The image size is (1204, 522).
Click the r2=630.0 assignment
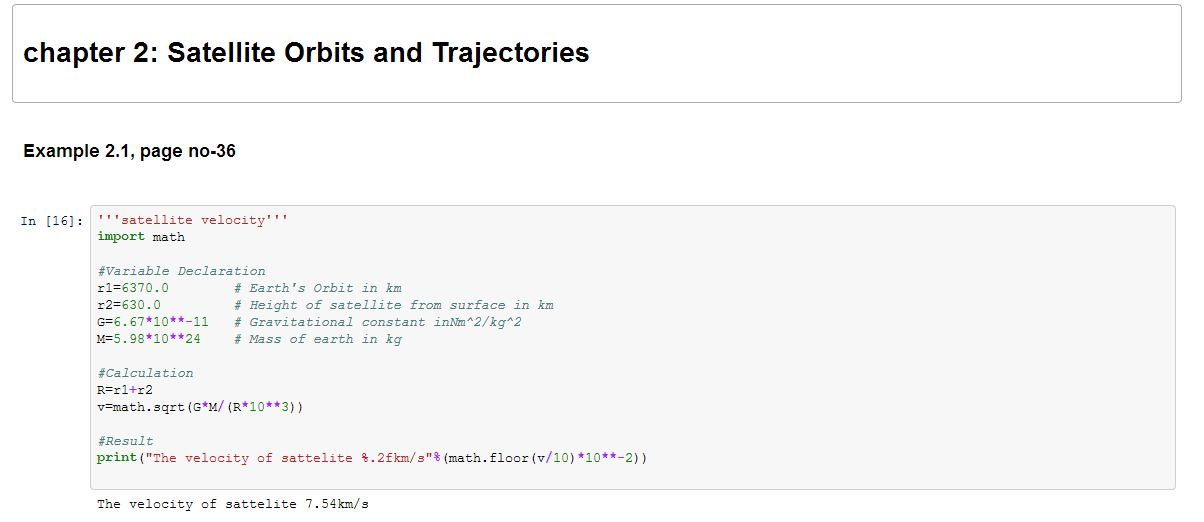(x=129, y=305)
